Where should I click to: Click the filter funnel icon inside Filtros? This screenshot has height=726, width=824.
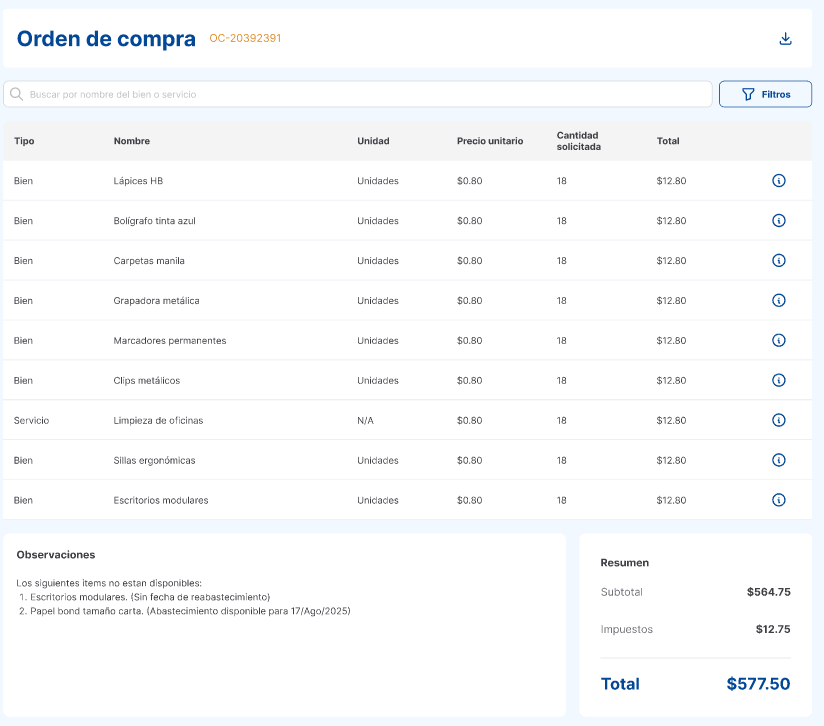pos(748,93)
